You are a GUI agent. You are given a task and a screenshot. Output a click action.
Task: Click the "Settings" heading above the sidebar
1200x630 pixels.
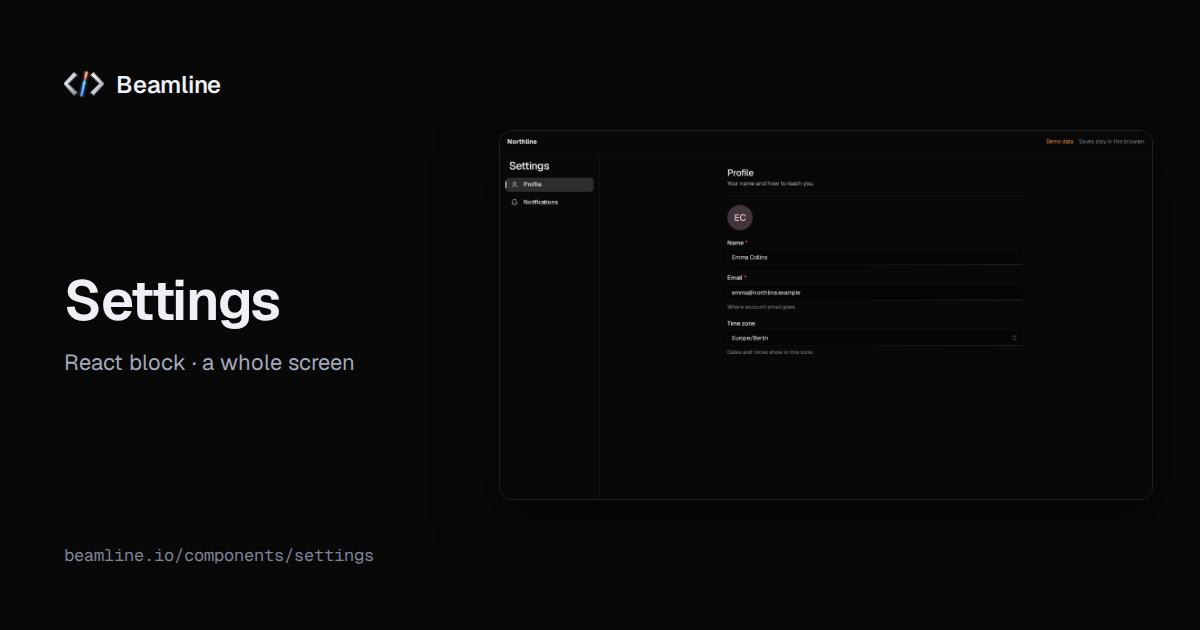(529, 166)
